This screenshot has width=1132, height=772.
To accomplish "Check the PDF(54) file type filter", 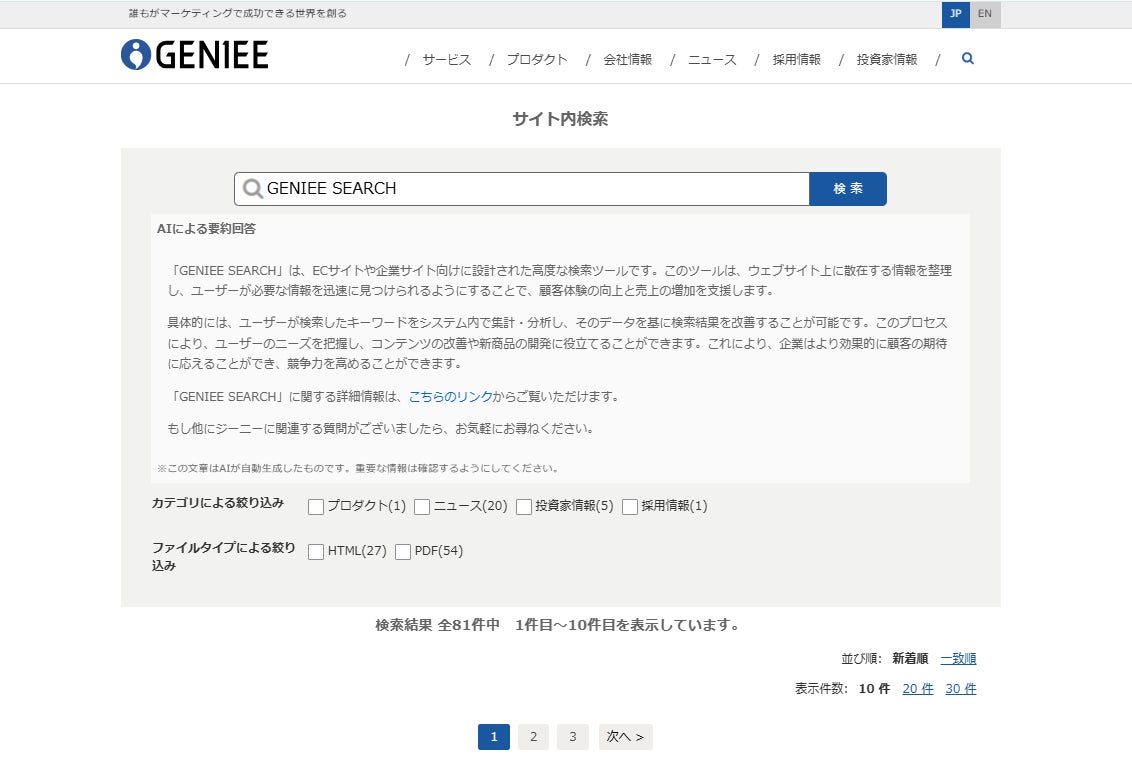I will 403,552.
